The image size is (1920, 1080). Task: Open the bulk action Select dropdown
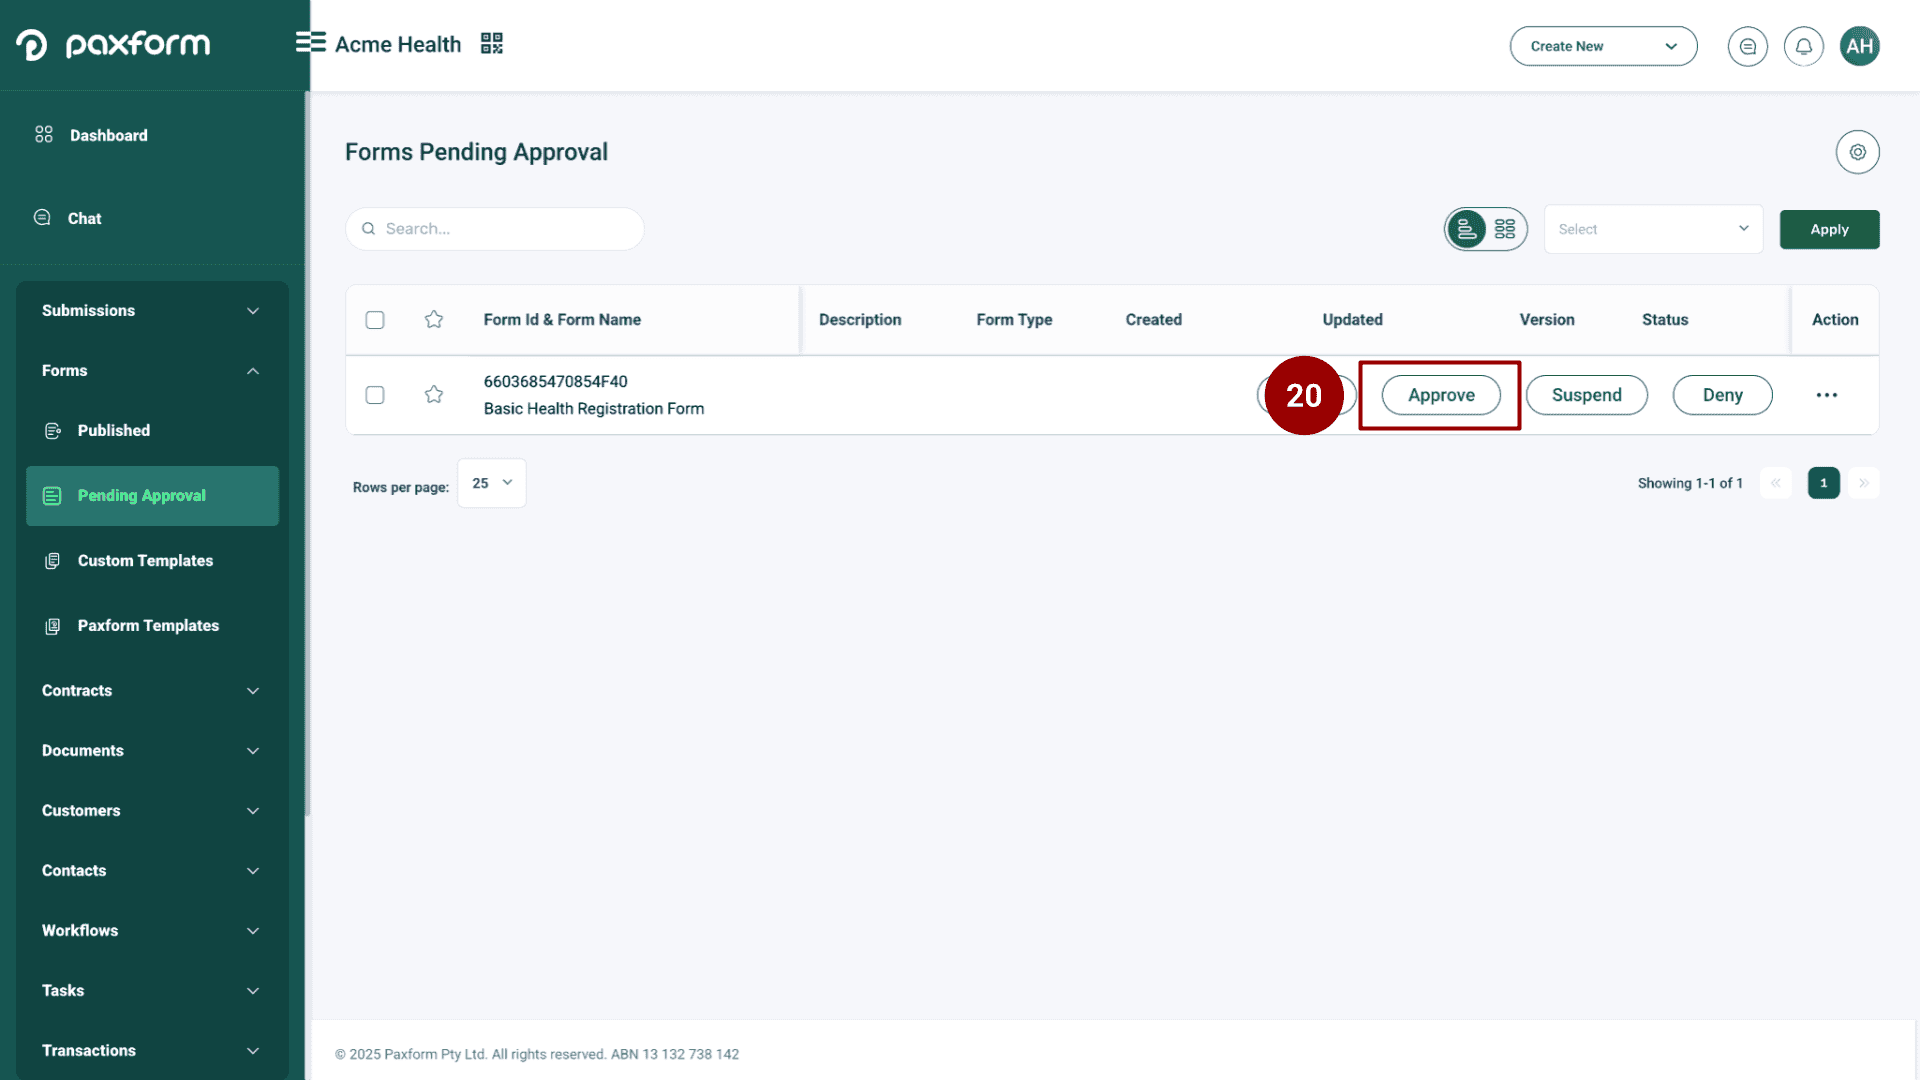click(x=1653, y=229)
